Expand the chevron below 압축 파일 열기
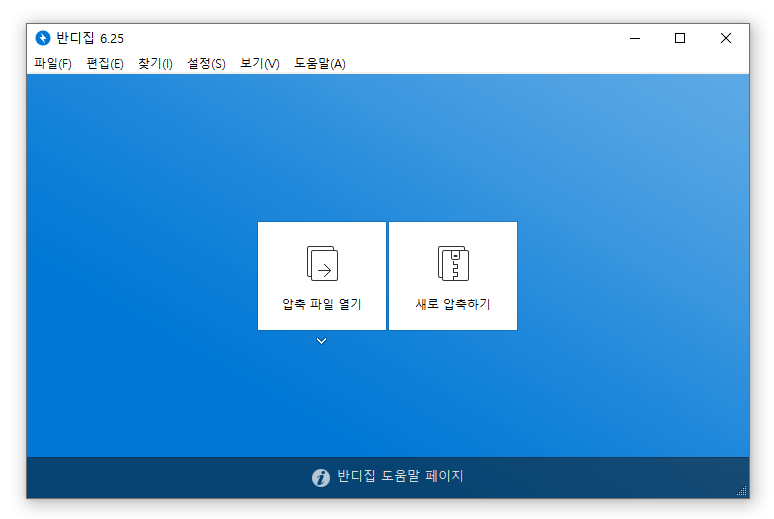 [x=321, y=341]
